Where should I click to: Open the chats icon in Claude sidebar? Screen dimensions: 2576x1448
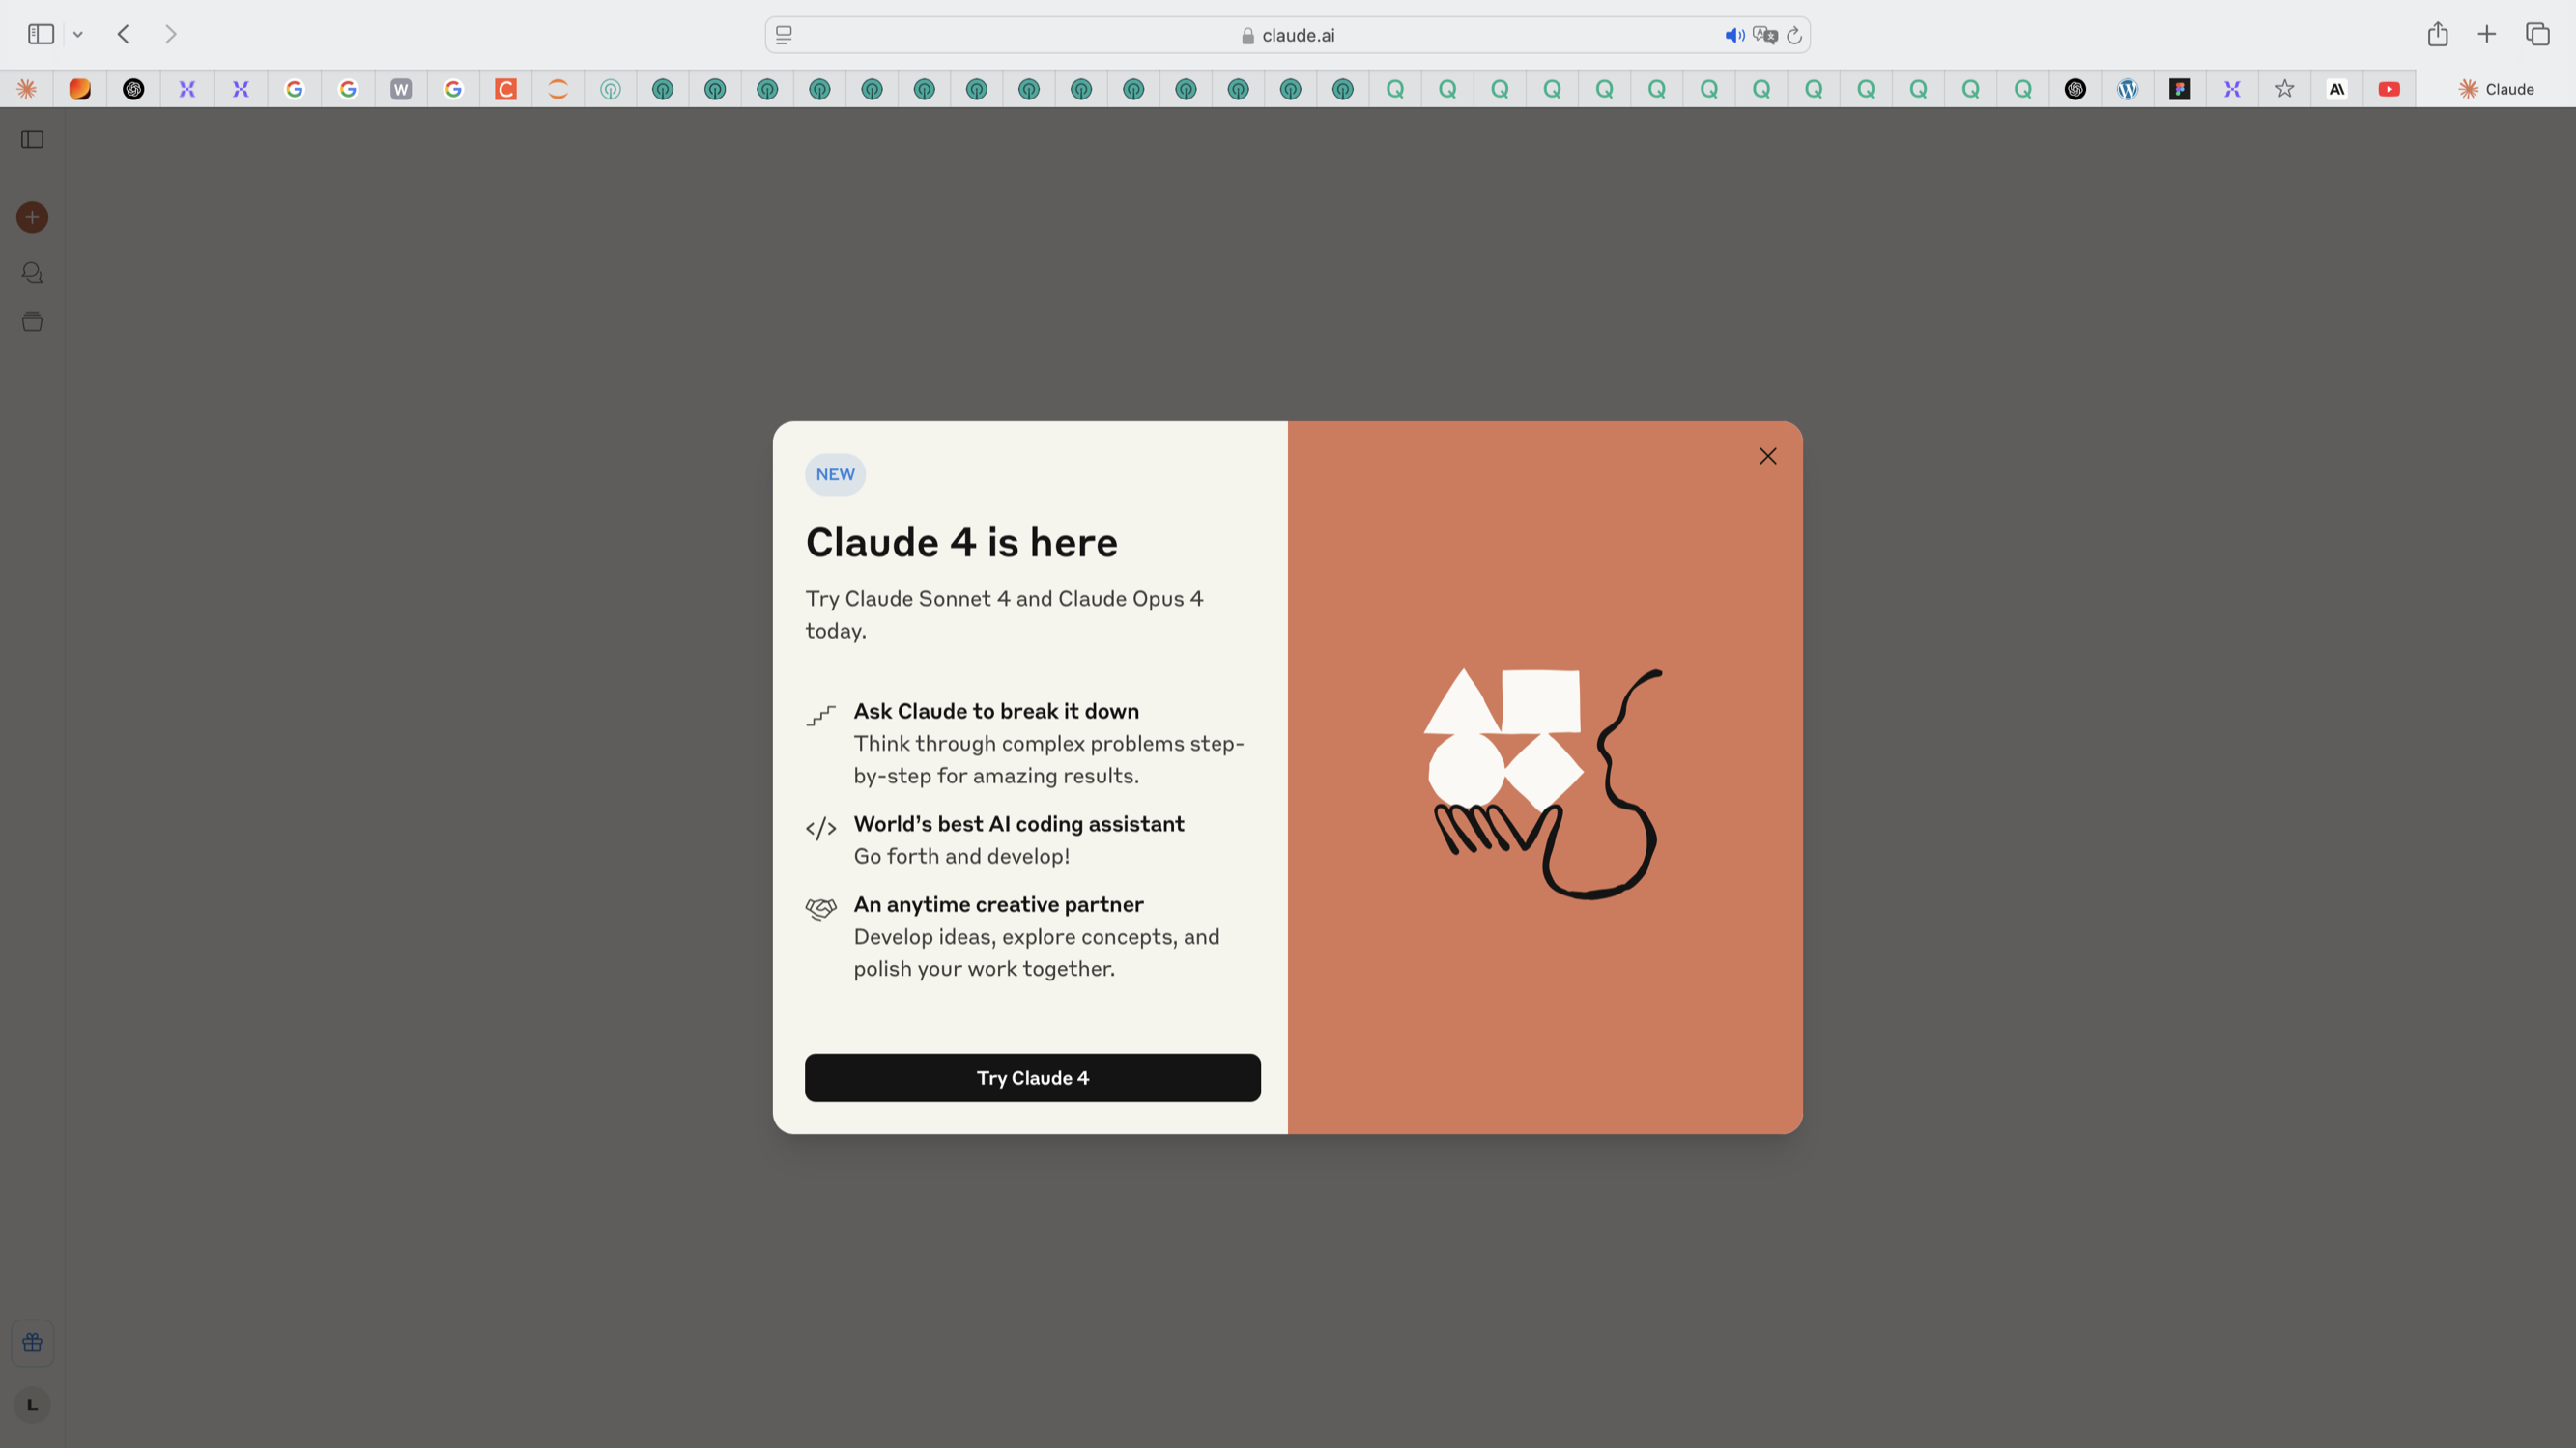pos(32,272)
